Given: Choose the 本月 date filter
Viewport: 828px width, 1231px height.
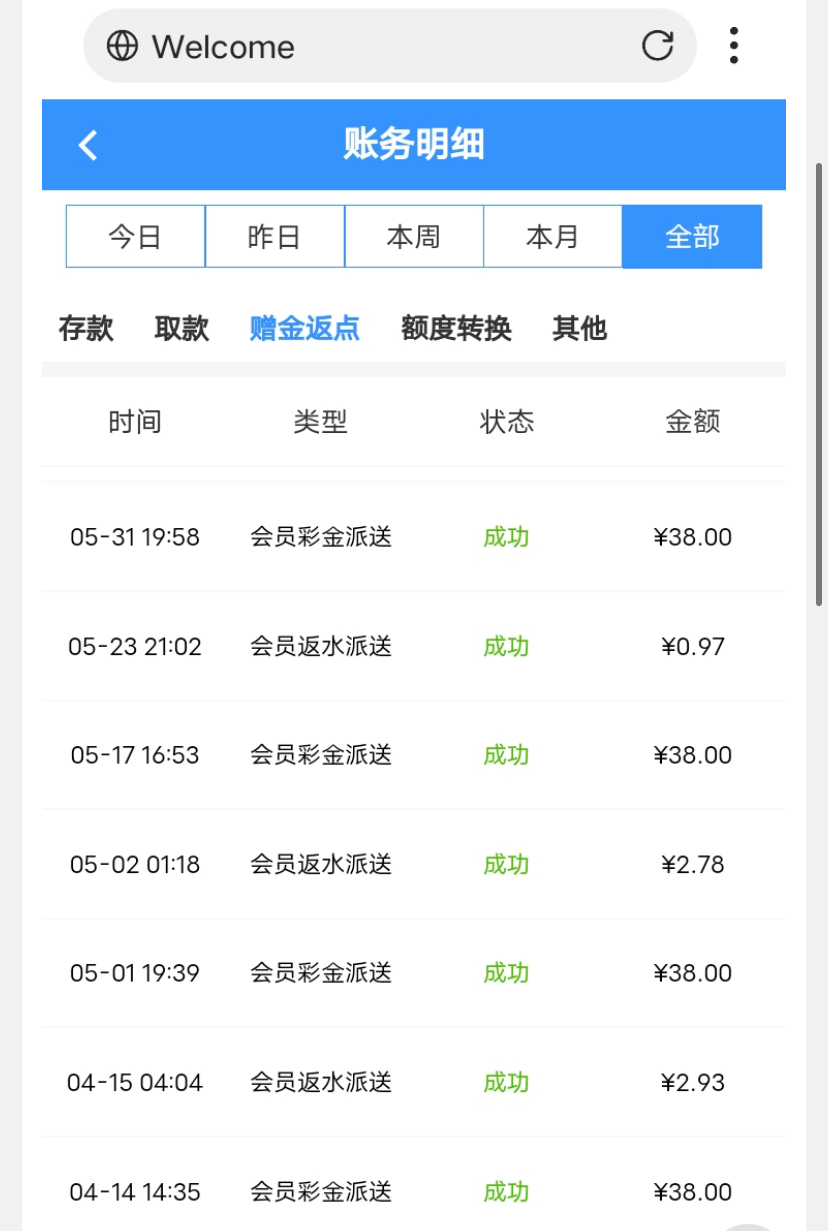Looking at the screenshot, I should click(x=553, y=237).
